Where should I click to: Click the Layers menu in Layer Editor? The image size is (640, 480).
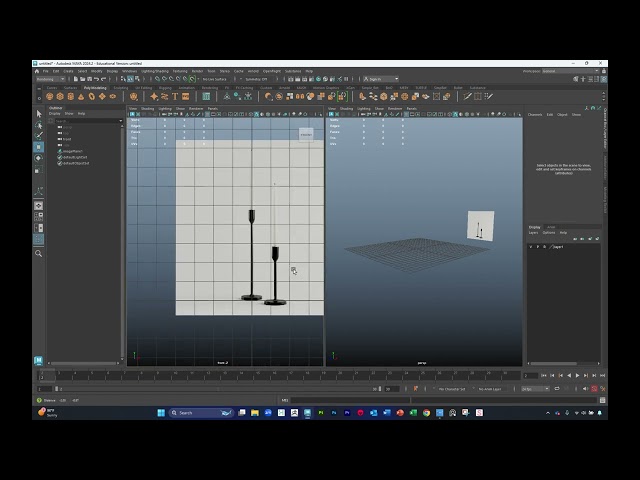tap(533, 233)
